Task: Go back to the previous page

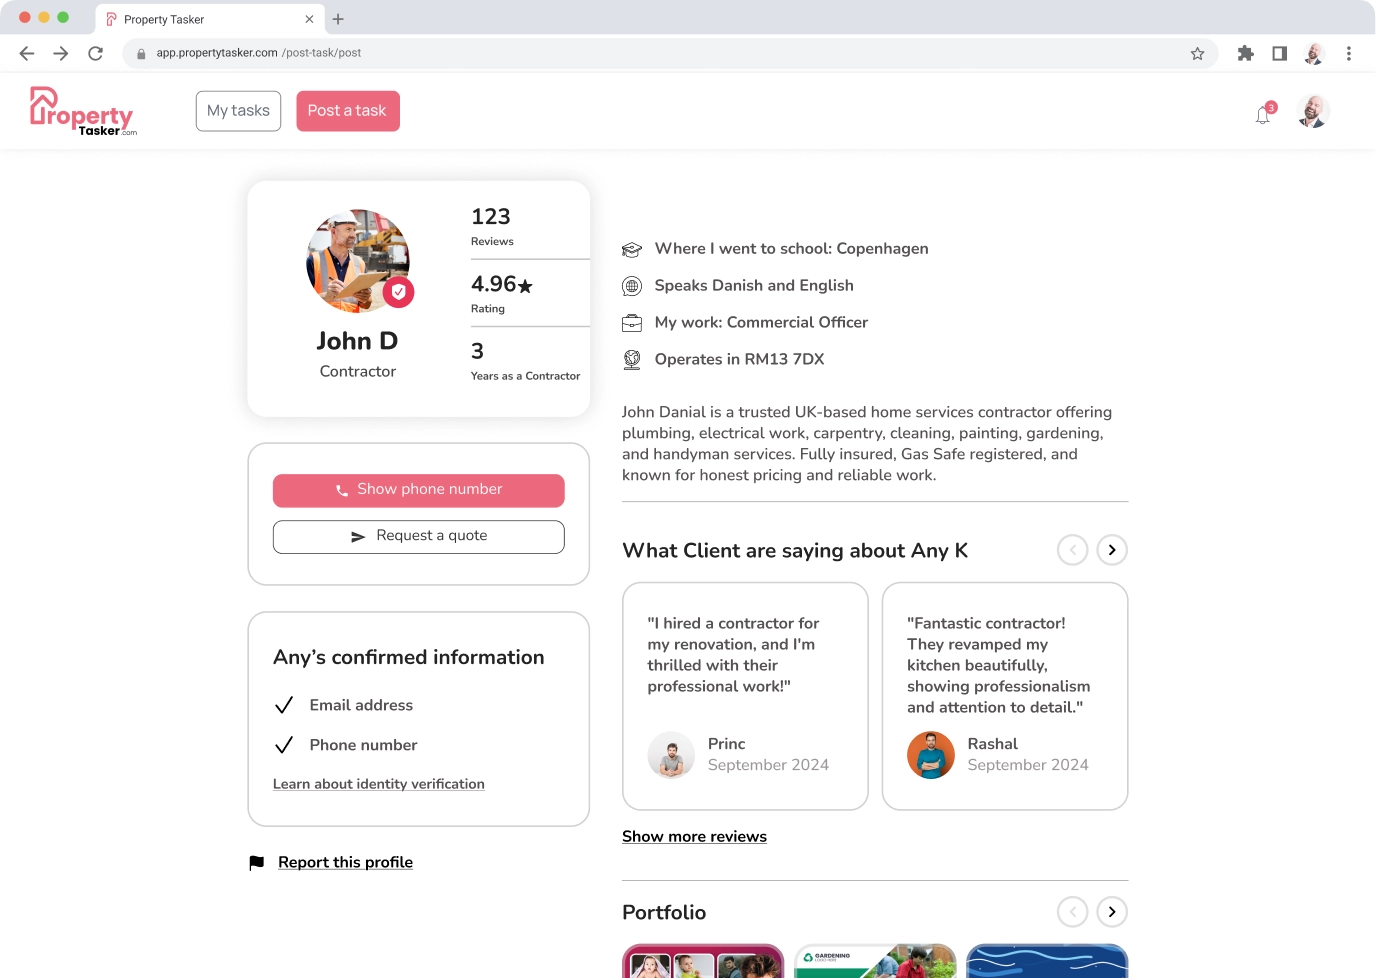Action: pyautogui.click(x=27, y=54)
